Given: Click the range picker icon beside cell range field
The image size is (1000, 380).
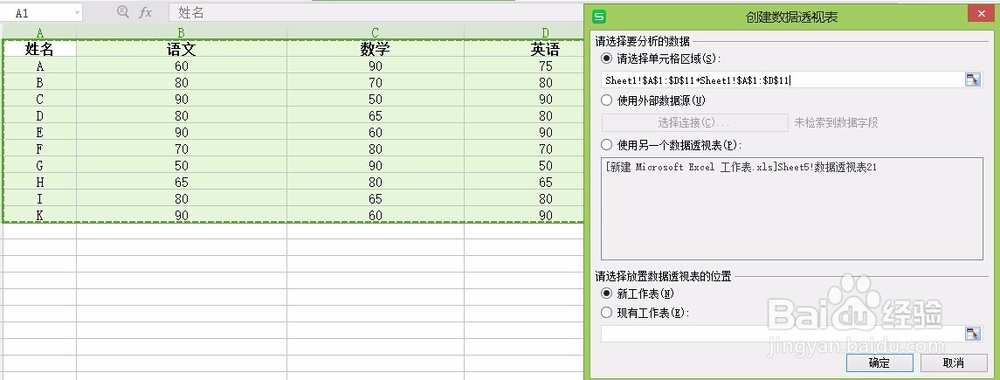Looking at the screenshot, I should pos(973,80).
